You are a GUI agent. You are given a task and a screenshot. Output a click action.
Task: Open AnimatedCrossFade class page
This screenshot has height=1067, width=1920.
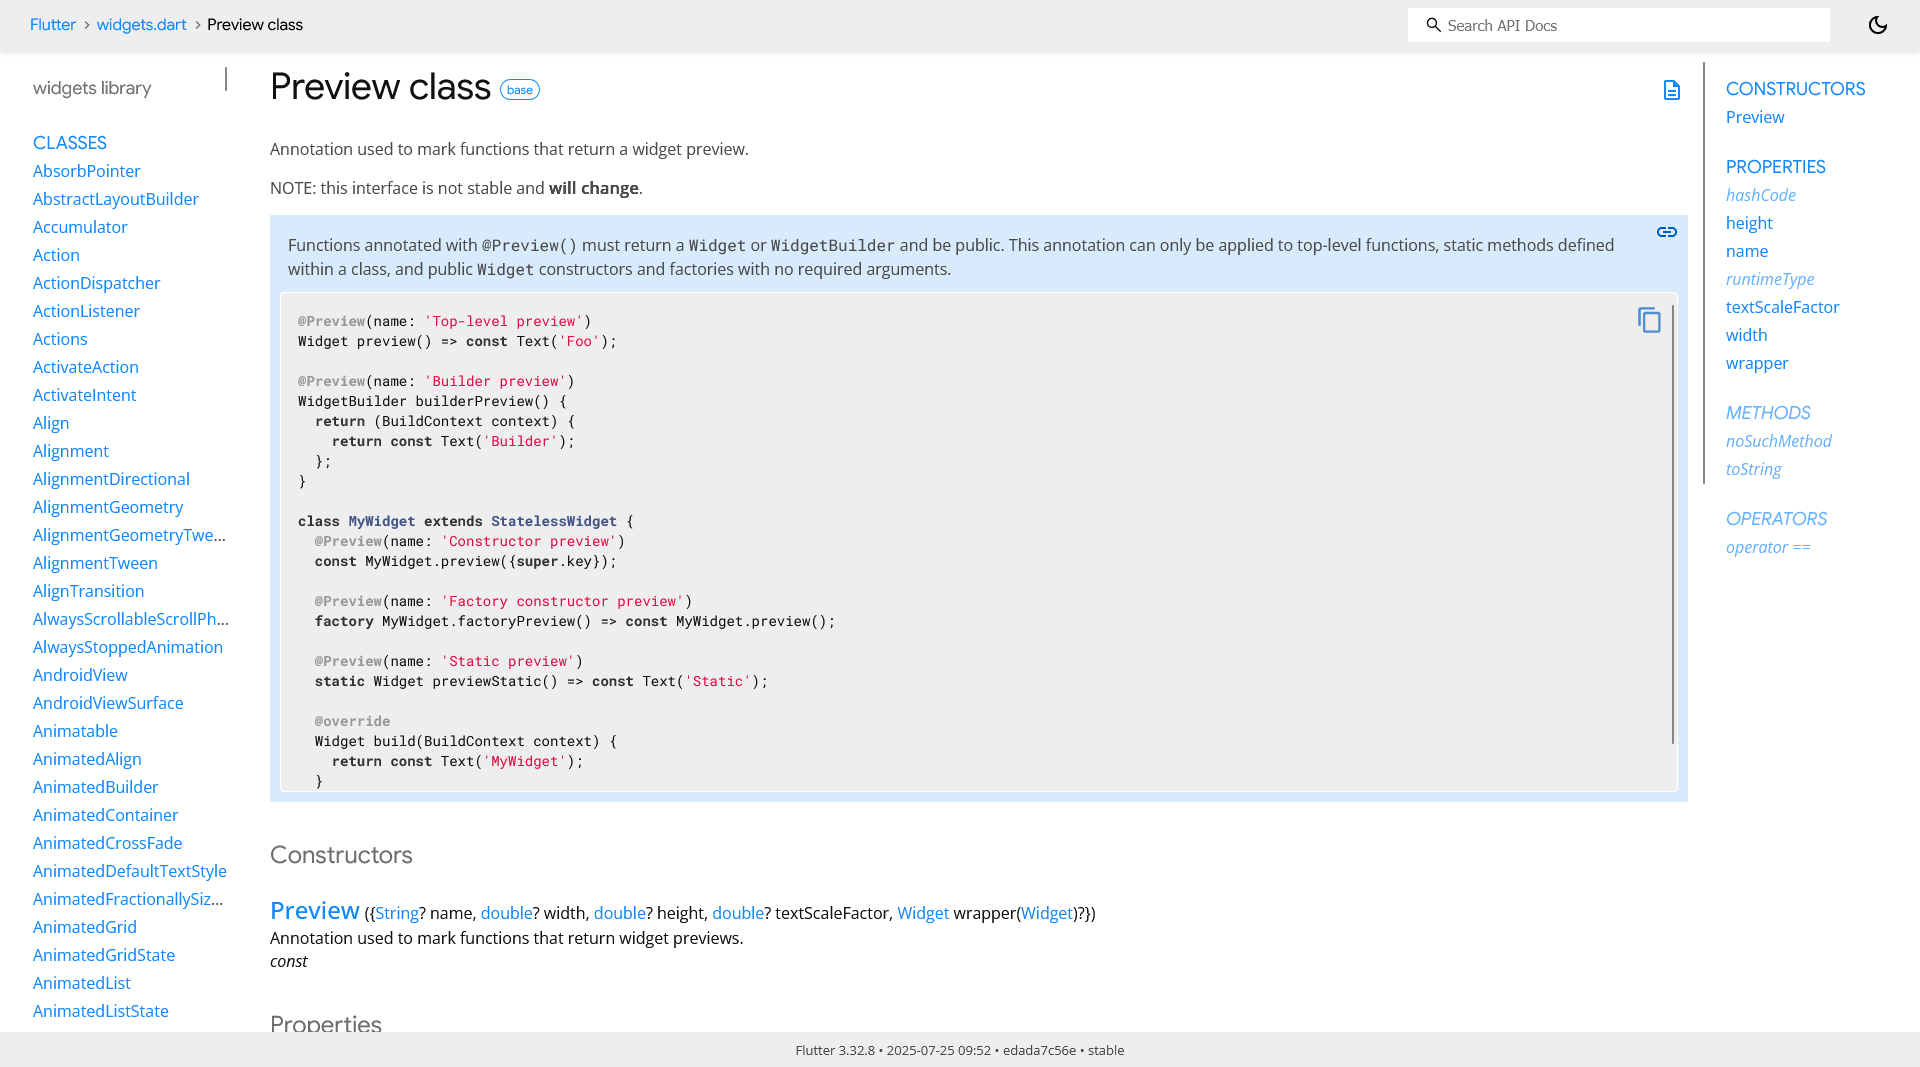[107, 843]
